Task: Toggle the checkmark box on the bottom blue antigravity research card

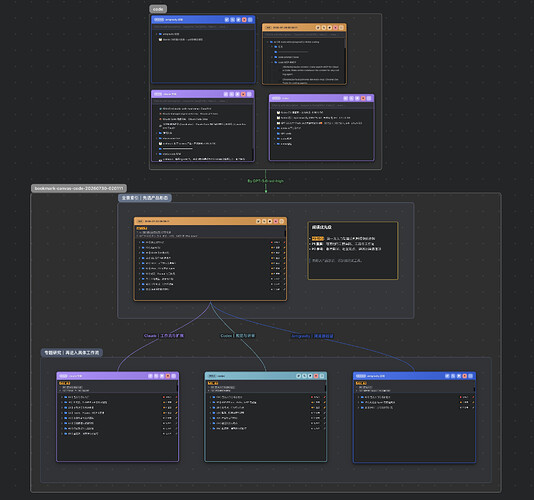Action: click(447, 376)
